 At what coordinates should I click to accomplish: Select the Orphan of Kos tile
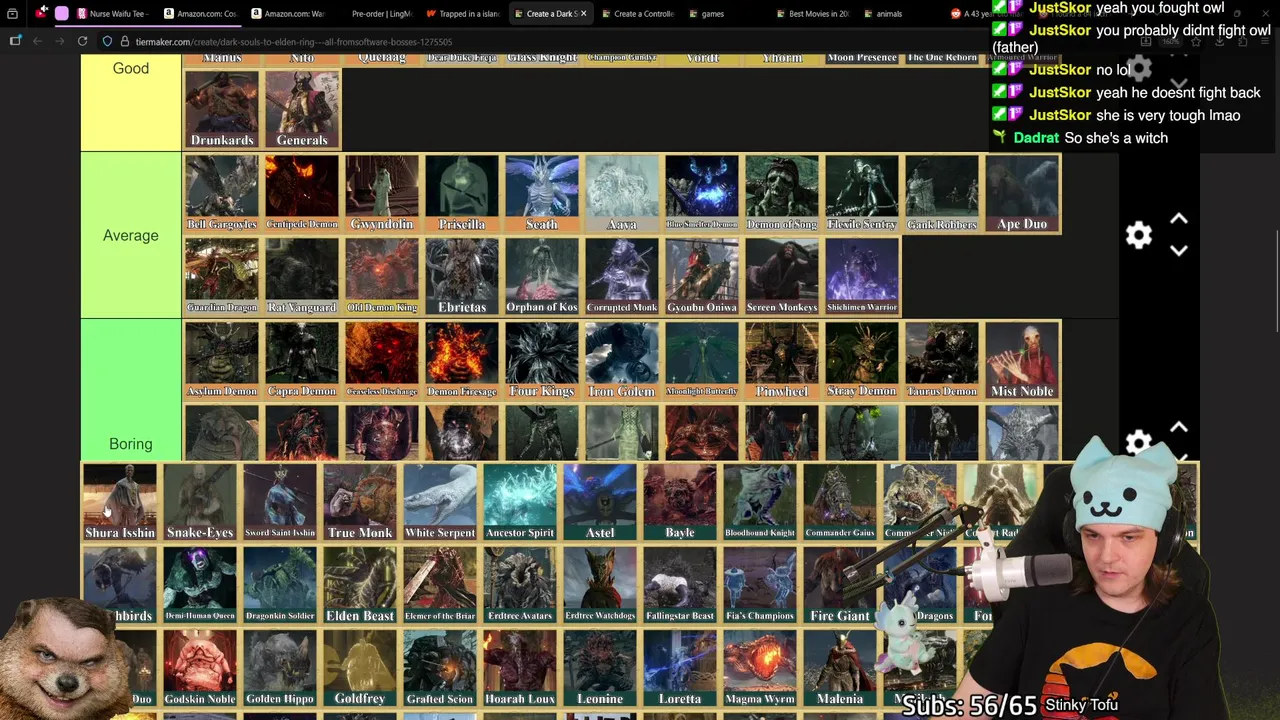[542, 277]
